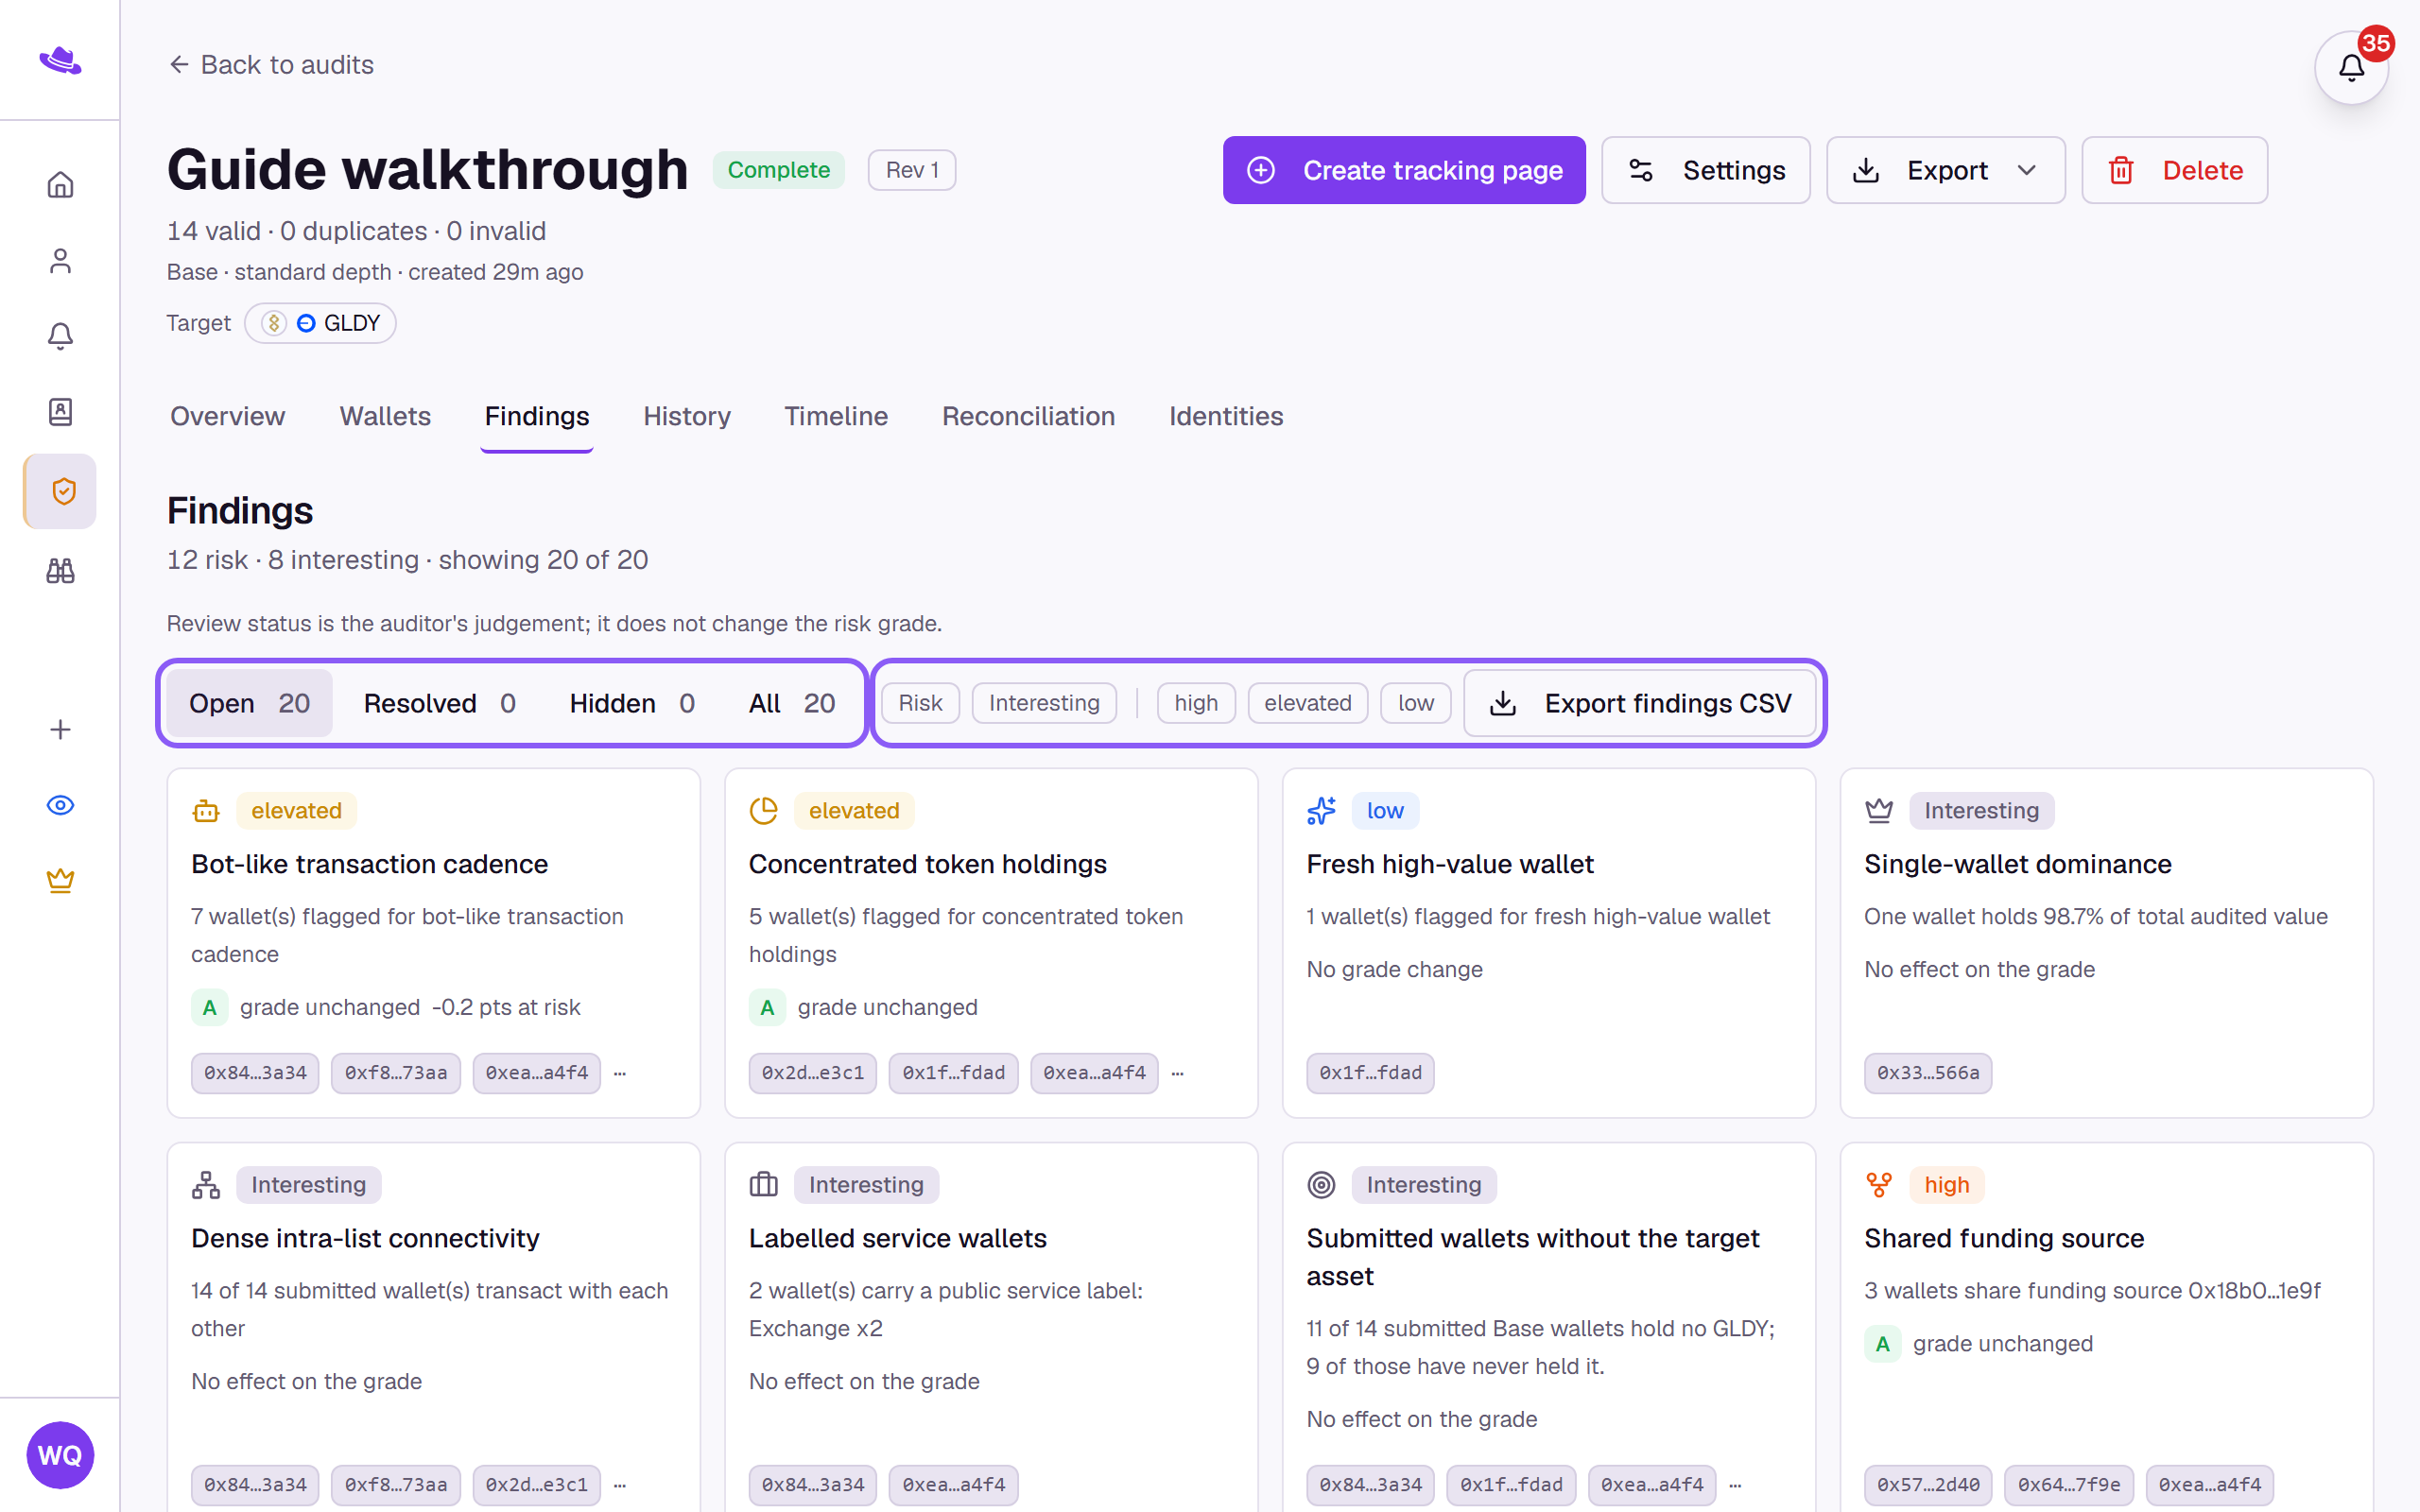Open audit Settings

coord(1705,170)
